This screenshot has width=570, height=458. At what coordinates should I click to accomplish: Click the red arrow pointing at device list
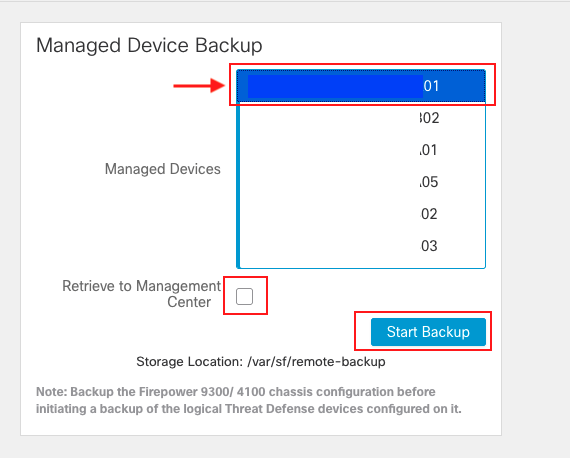pyautogui.click(x=199, y=86)
